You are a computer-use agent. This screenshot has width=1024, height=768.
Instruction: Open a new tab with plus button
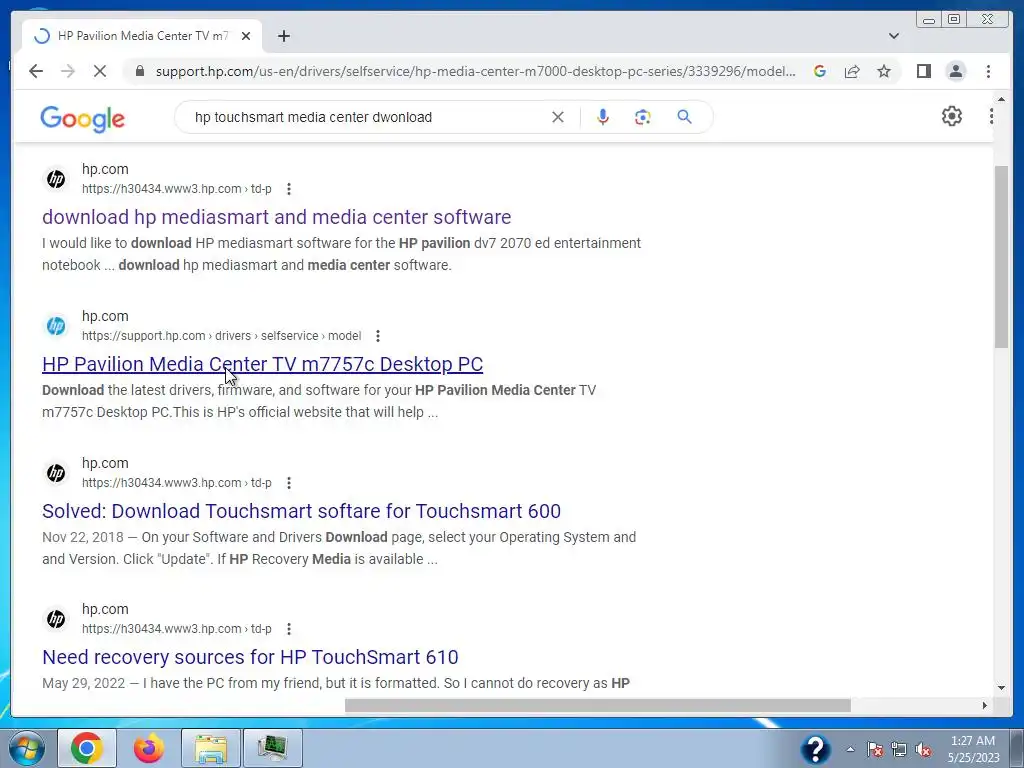283,37
